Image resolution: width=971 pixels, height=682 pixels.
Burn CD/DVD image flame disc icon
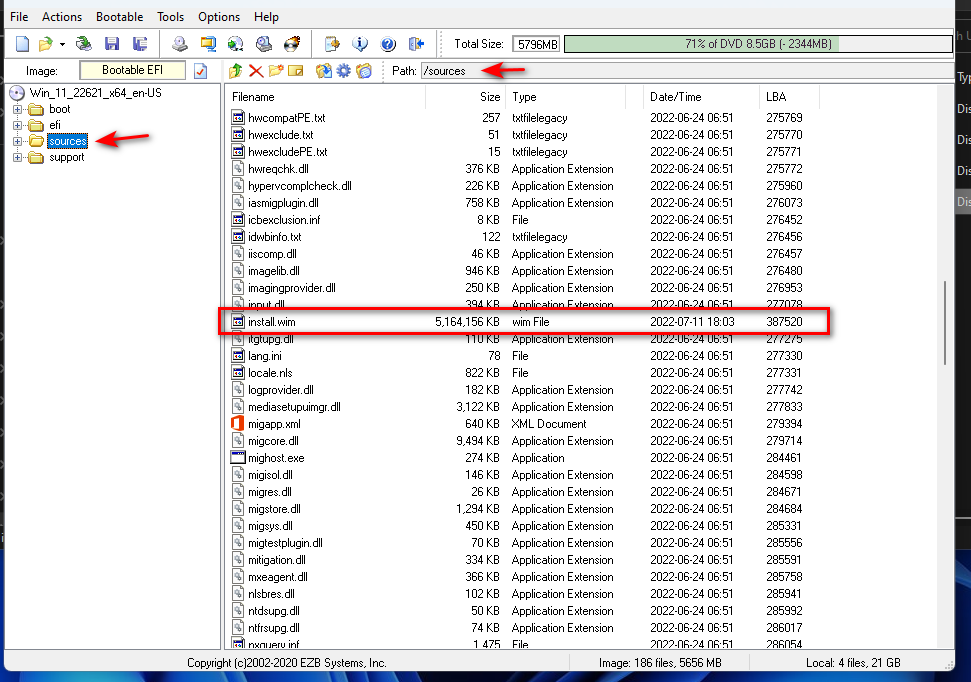click(292, 44)
